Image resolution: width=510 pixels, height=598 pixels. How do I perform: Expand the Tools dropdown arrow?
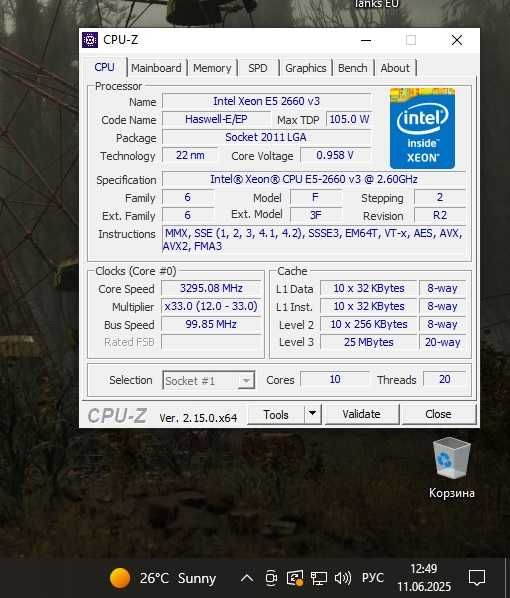(x=312, y=414)
